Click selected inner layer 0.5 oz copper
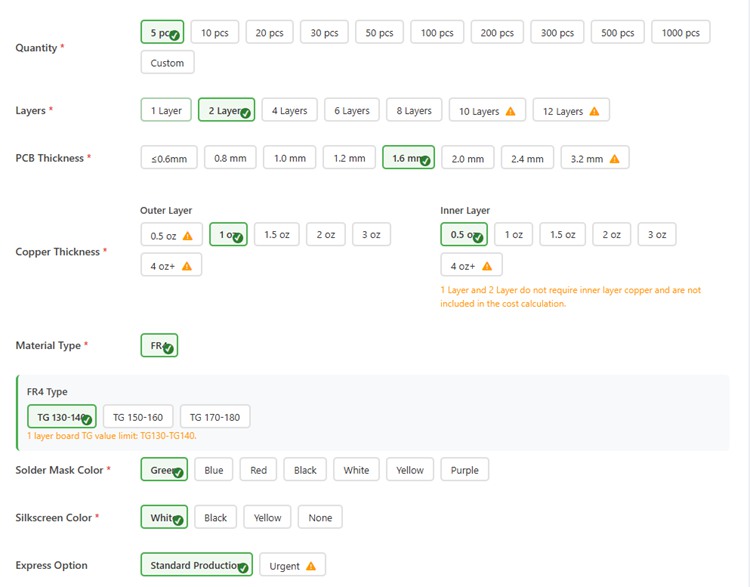This screenshot has height=587, width=750. click(x=463, y=235)
